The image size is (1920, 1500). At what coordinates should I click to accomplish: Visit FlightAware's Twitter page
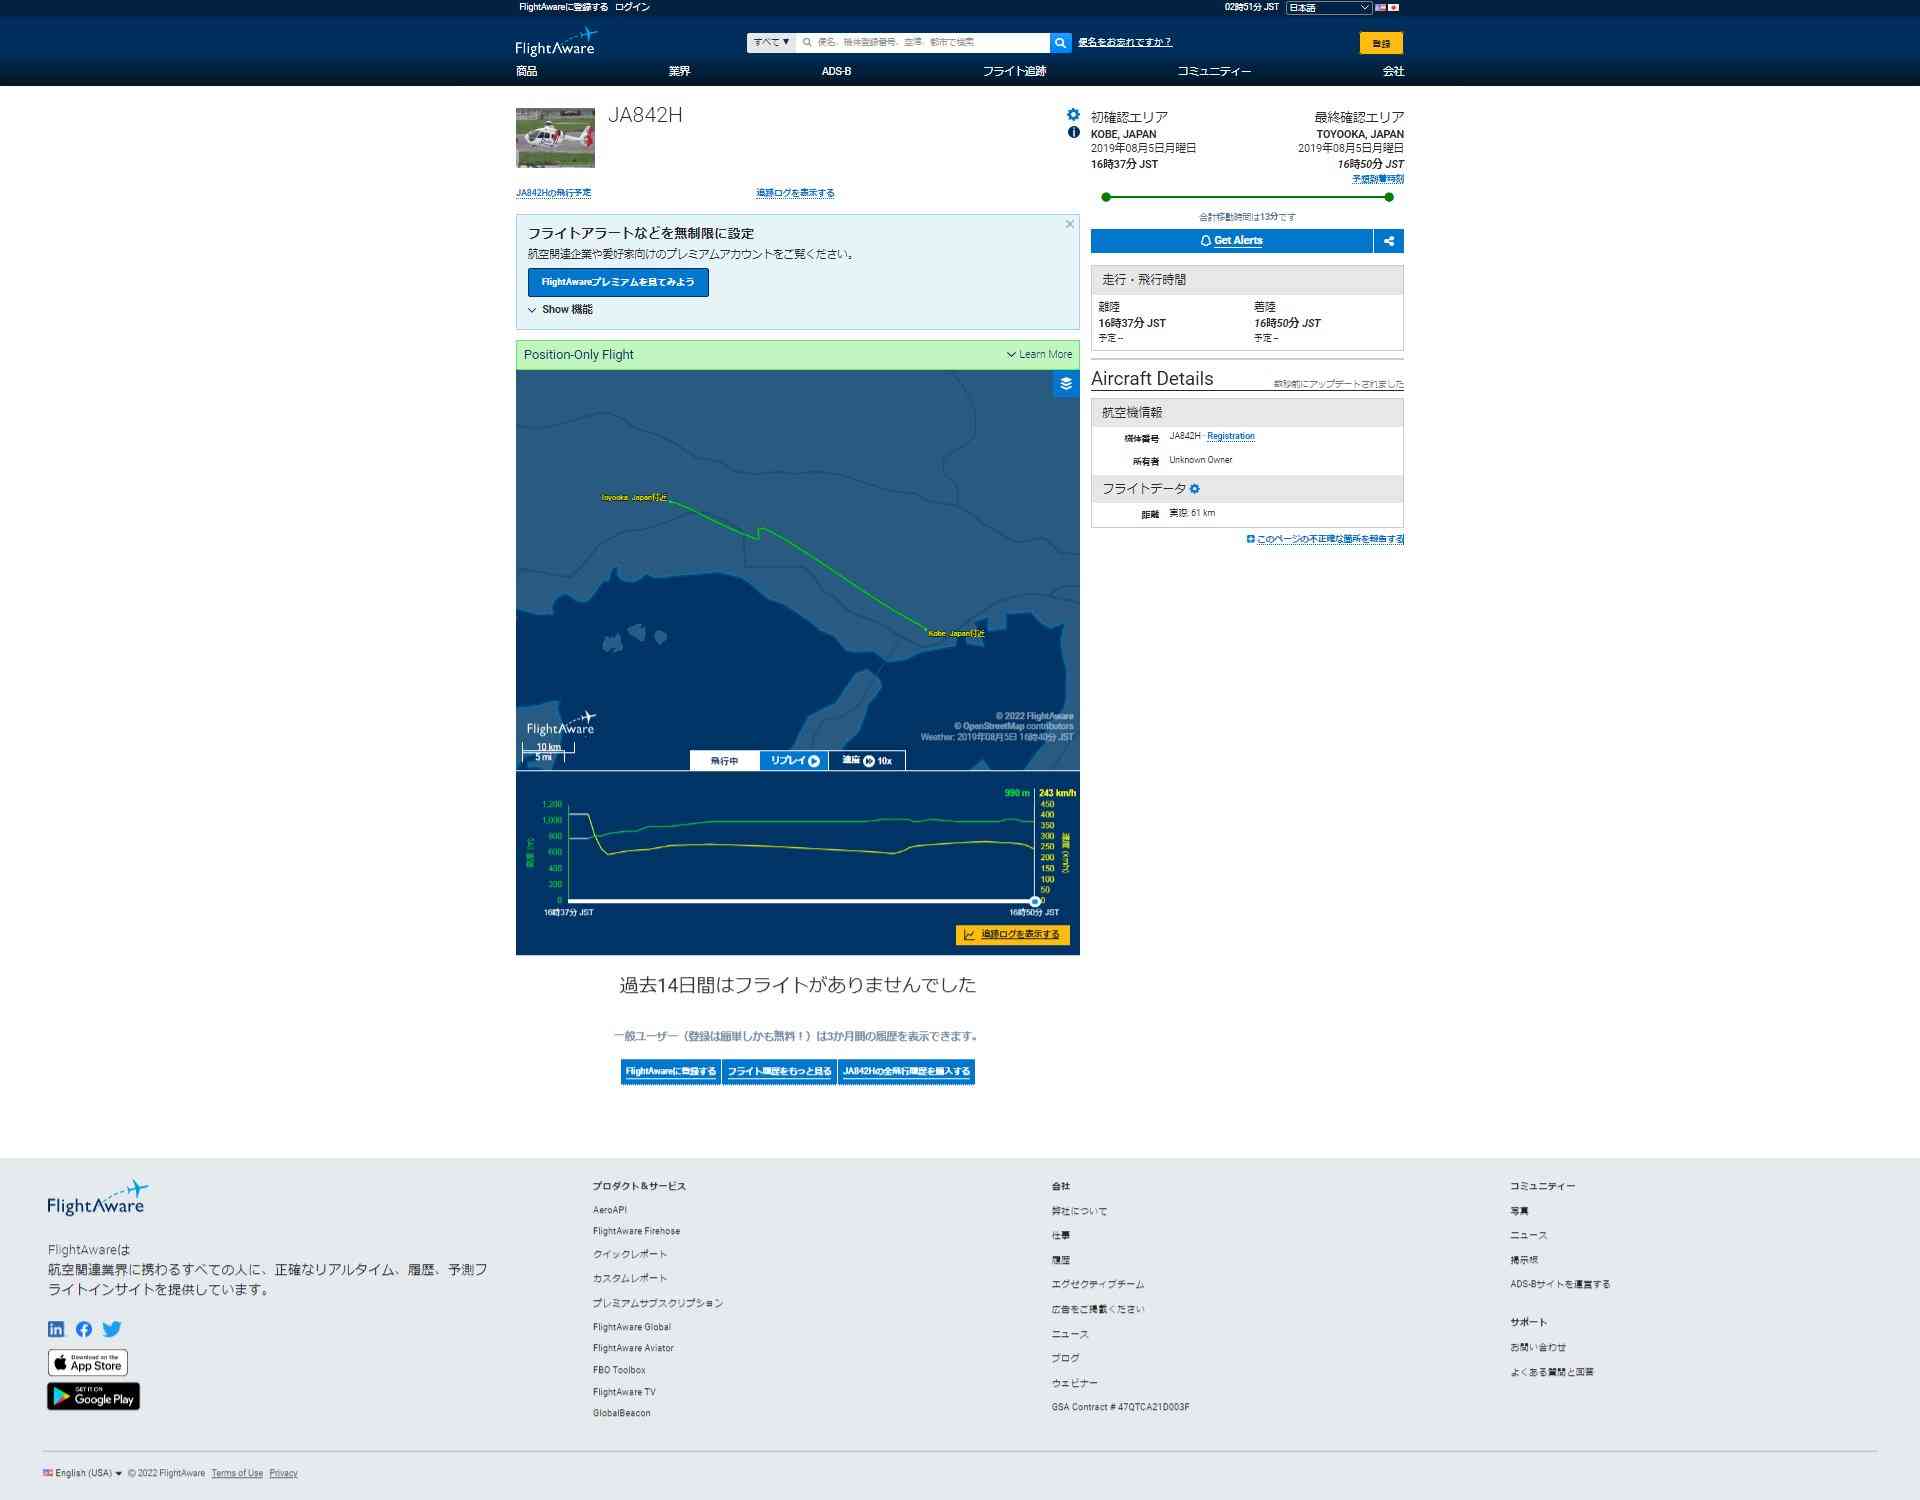112,1329
